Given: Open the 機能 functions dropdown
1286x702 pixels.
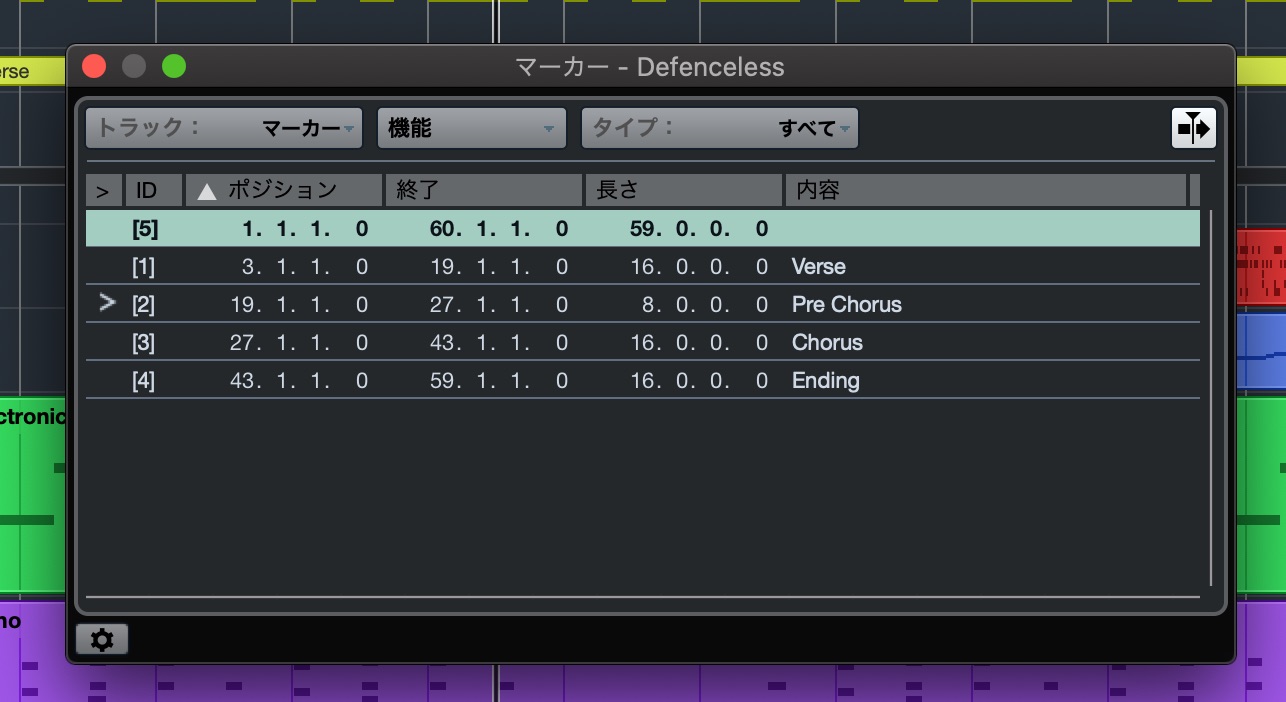Looking at the screenshot, I should click(471, 128).
